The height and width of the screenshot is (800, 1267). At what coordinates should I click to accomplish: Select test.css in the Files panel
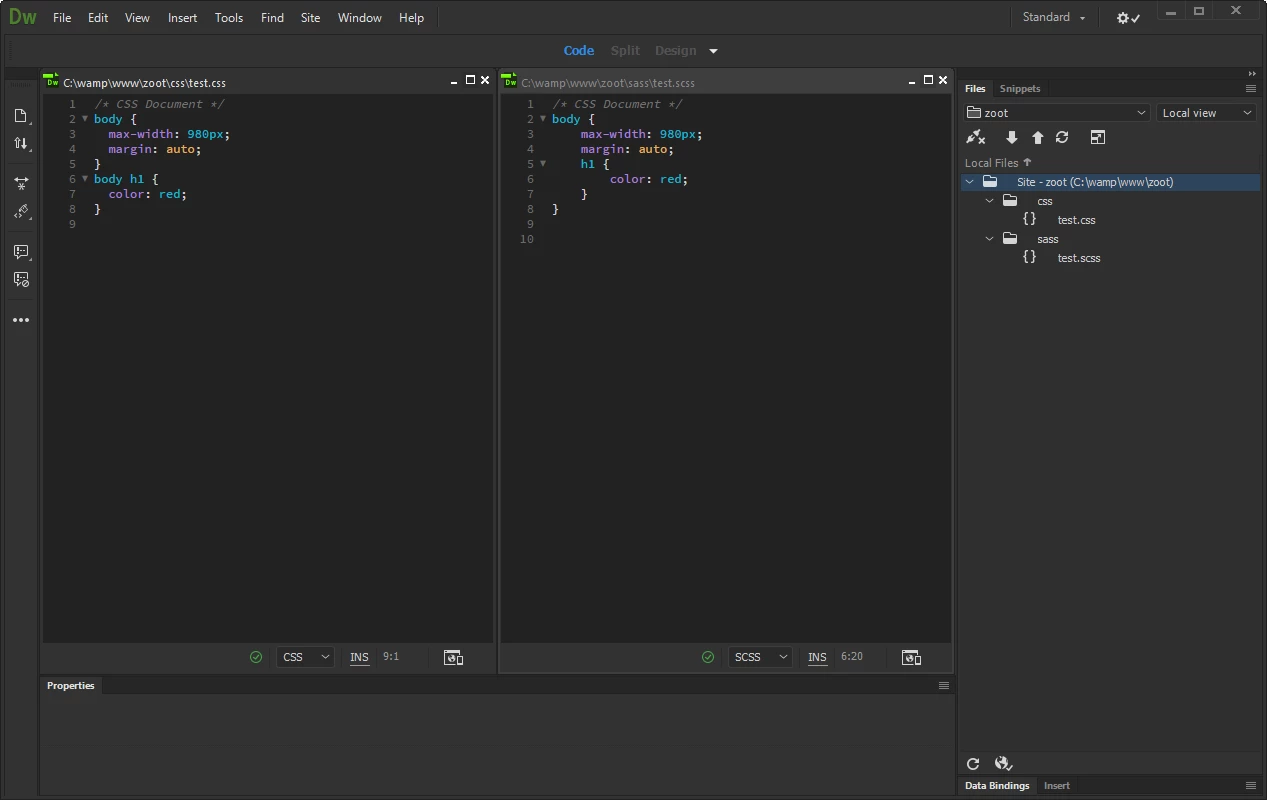[1076, 220]
